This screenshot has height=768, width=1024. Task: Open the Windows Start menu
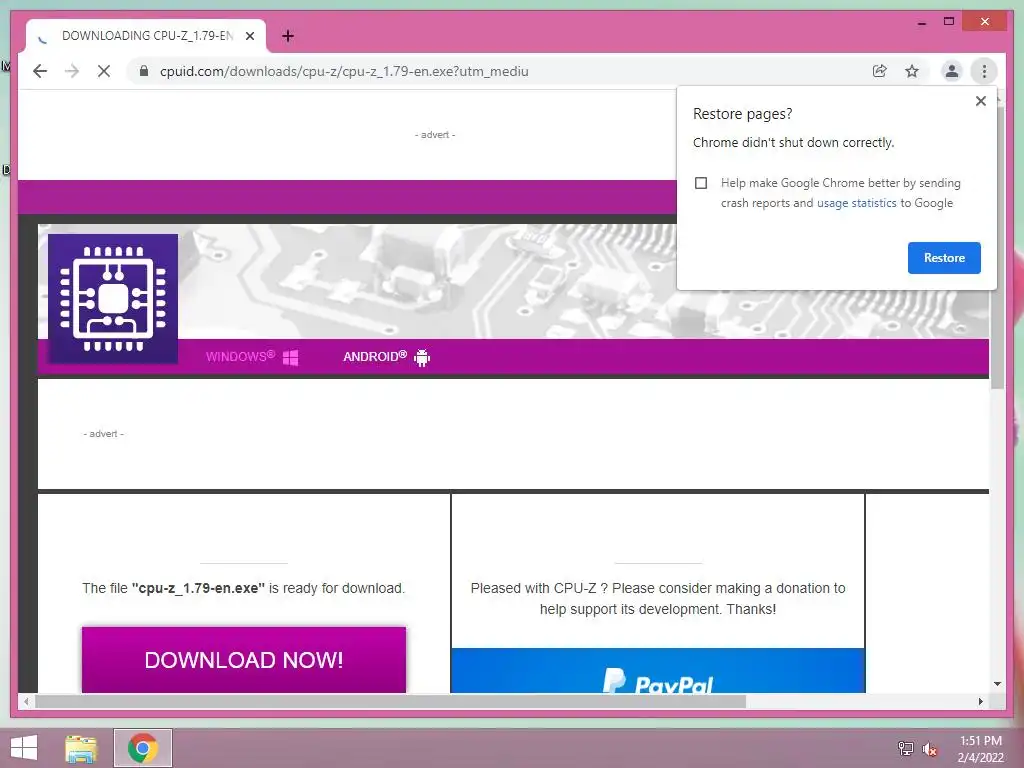click(24, 748)
